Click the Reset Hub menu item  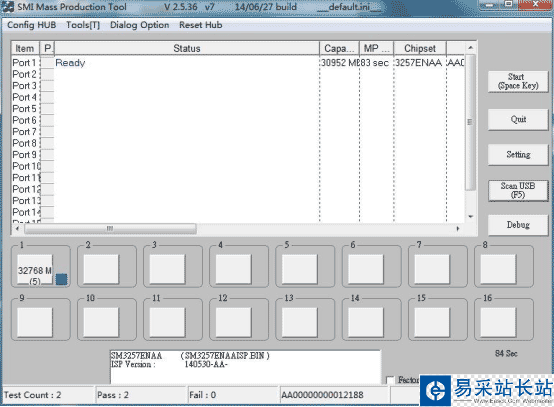pyautogui.click(x=201, y=25)
